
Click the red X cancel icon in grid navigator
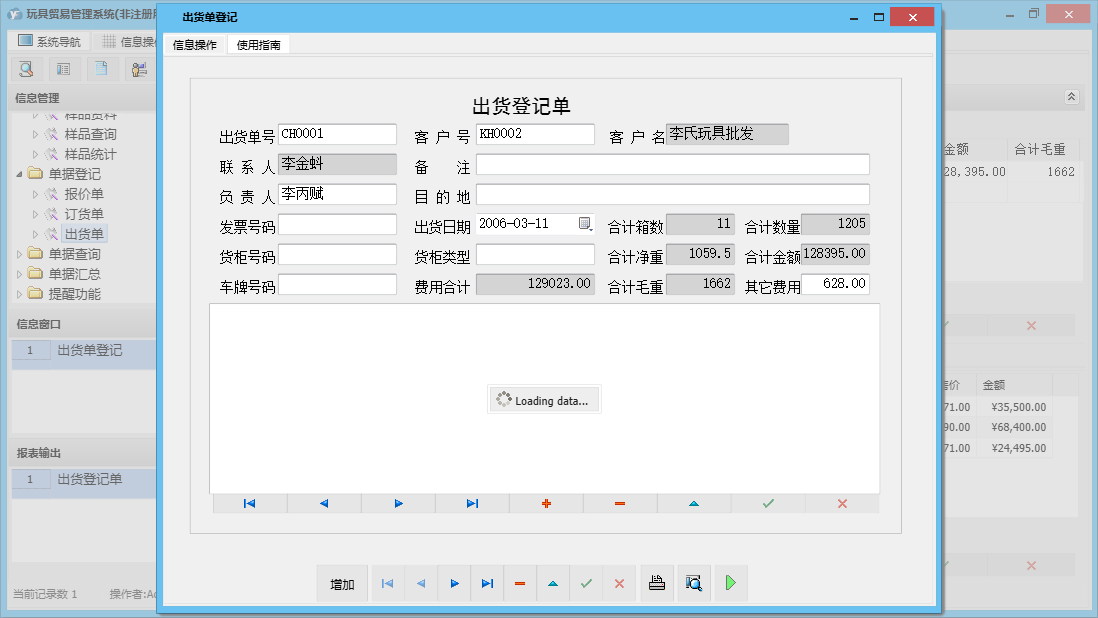pyautogui.click(x=842, y=504)
